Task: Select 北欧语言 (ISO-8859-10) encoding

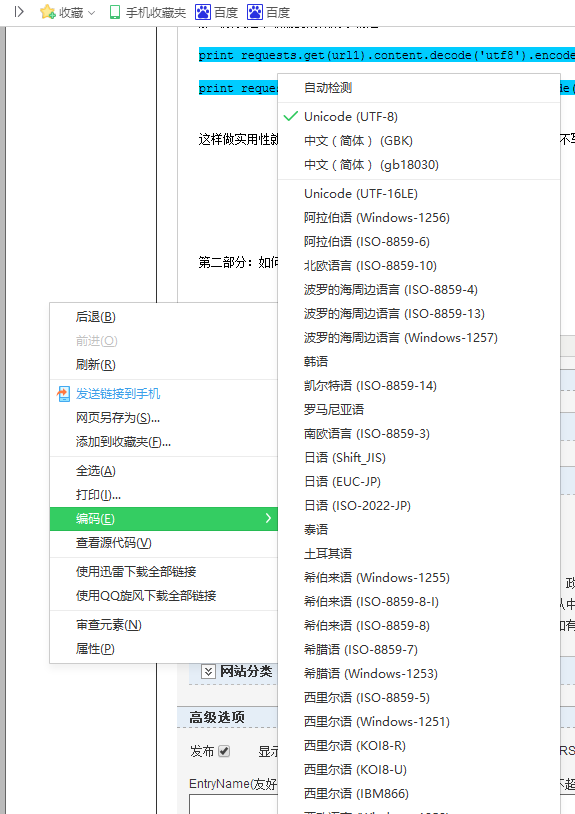Action: (419, 265)
